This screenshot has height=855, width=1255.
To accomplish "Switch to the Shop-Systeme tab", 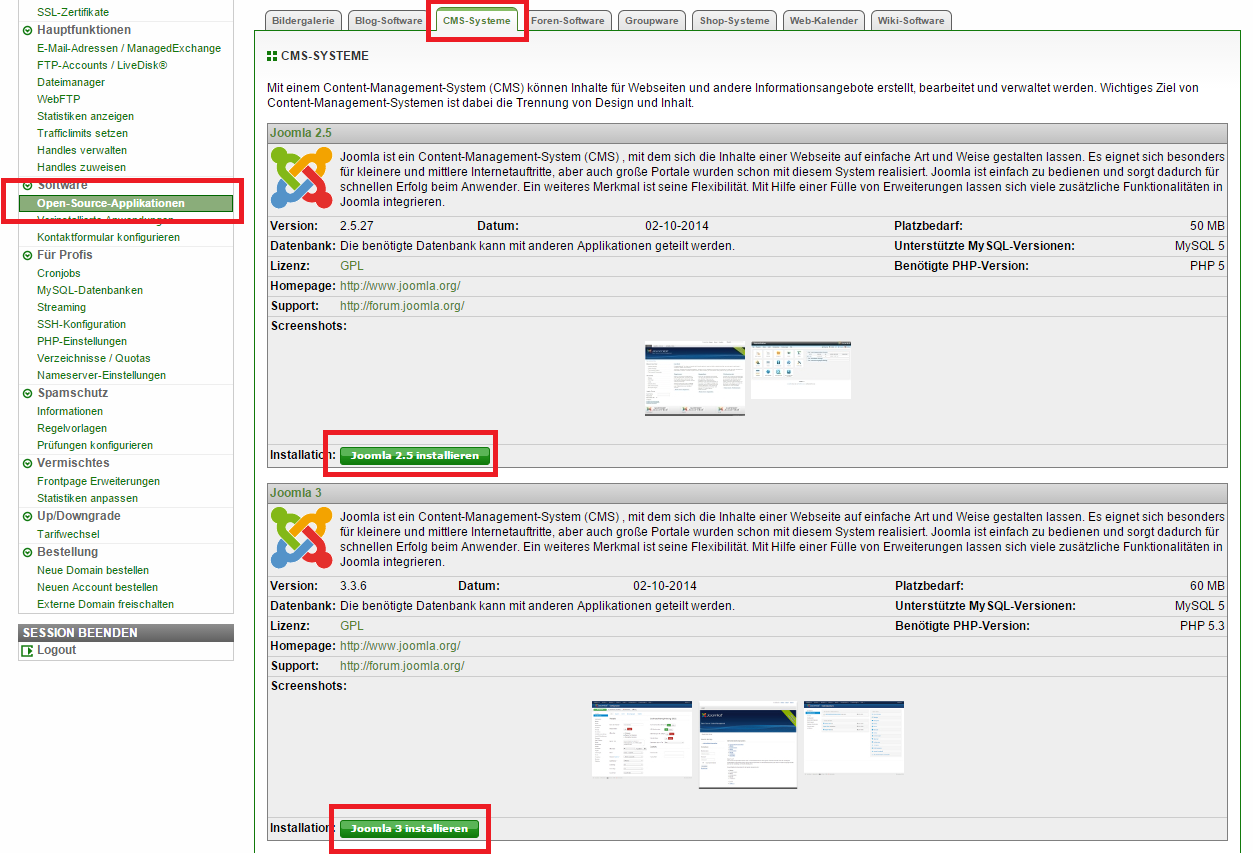I will point(735,20).
